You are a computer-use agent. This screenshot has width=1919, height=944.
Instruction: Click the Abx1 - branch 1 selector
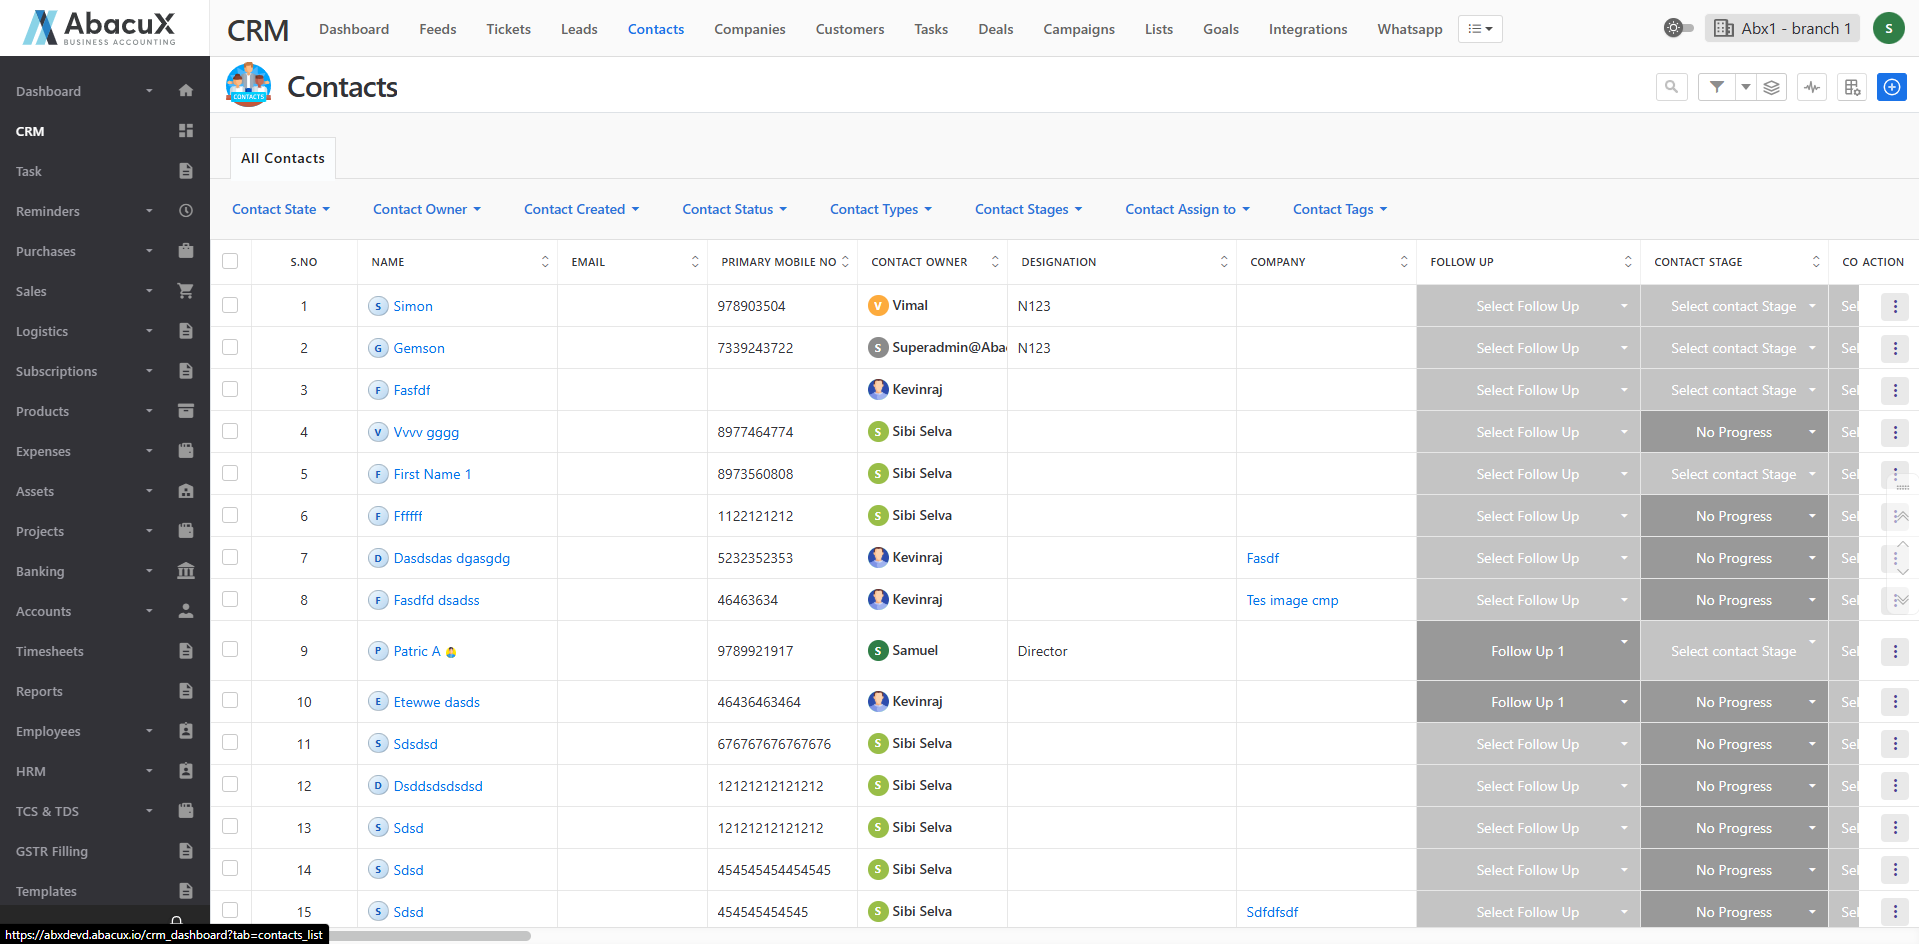point(1783,28)
